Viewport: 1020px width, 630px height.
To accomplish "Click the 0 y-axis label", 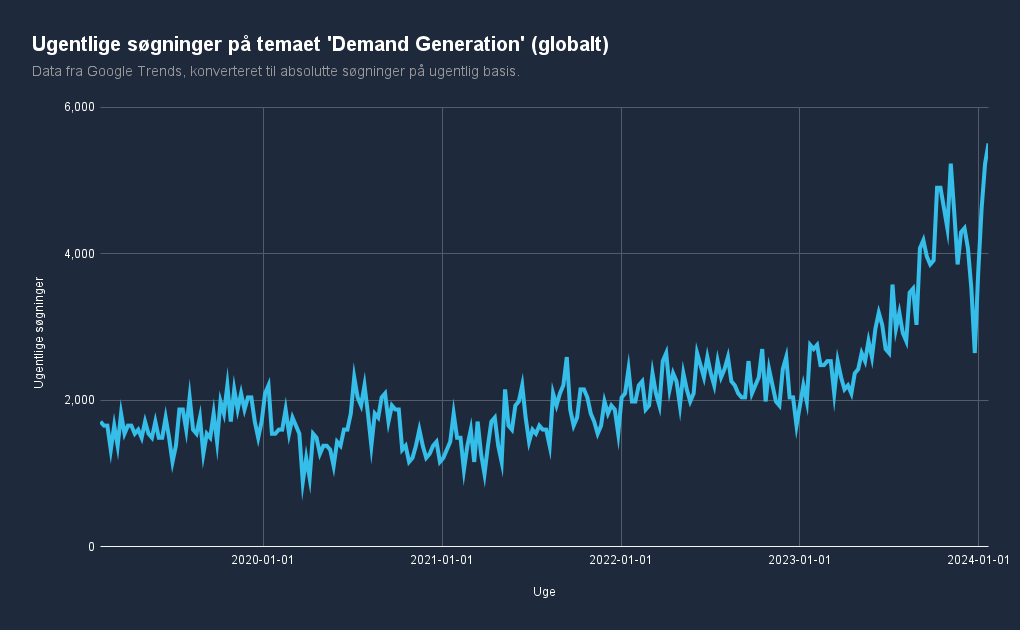I will (x=91, y=547).
